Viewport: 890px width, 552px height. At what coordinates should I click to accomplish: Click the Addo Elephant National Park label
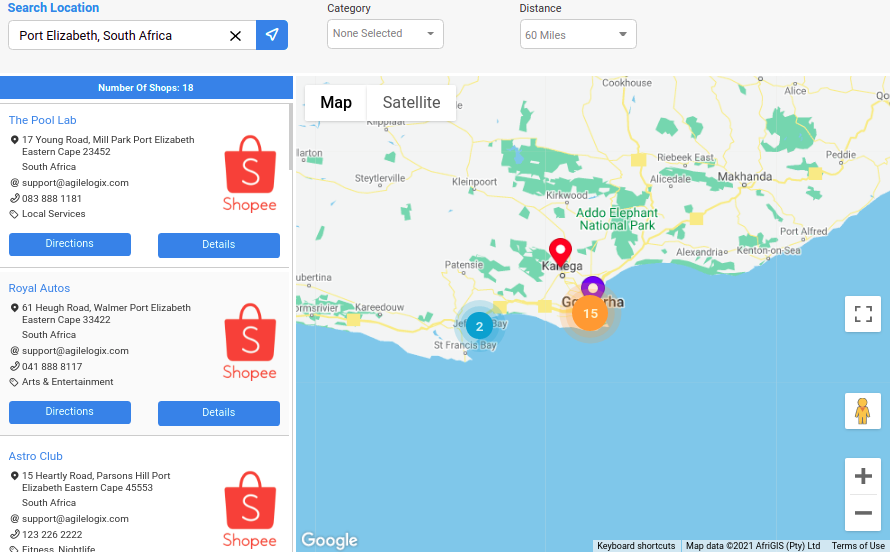tap(617, 219)
